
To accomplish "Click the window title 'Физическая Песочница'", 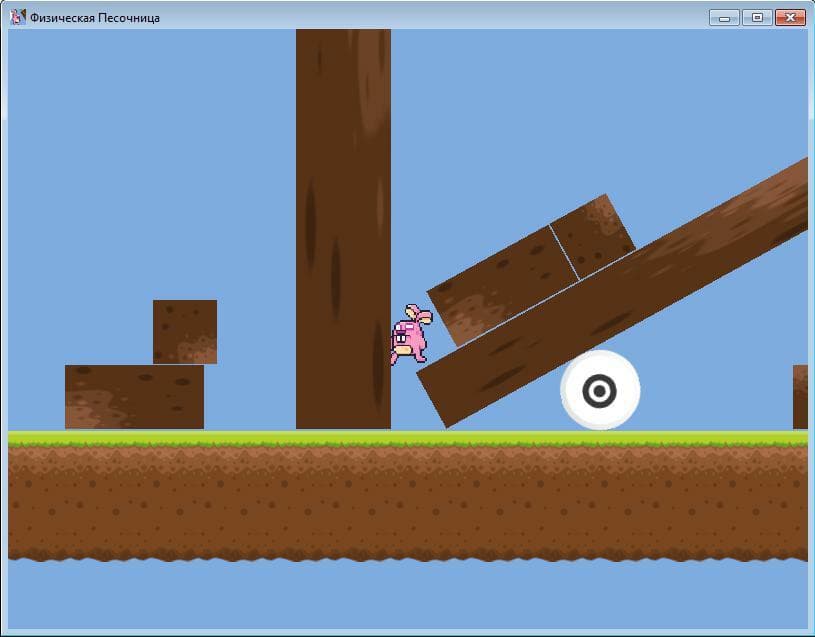I will [95, 18].
